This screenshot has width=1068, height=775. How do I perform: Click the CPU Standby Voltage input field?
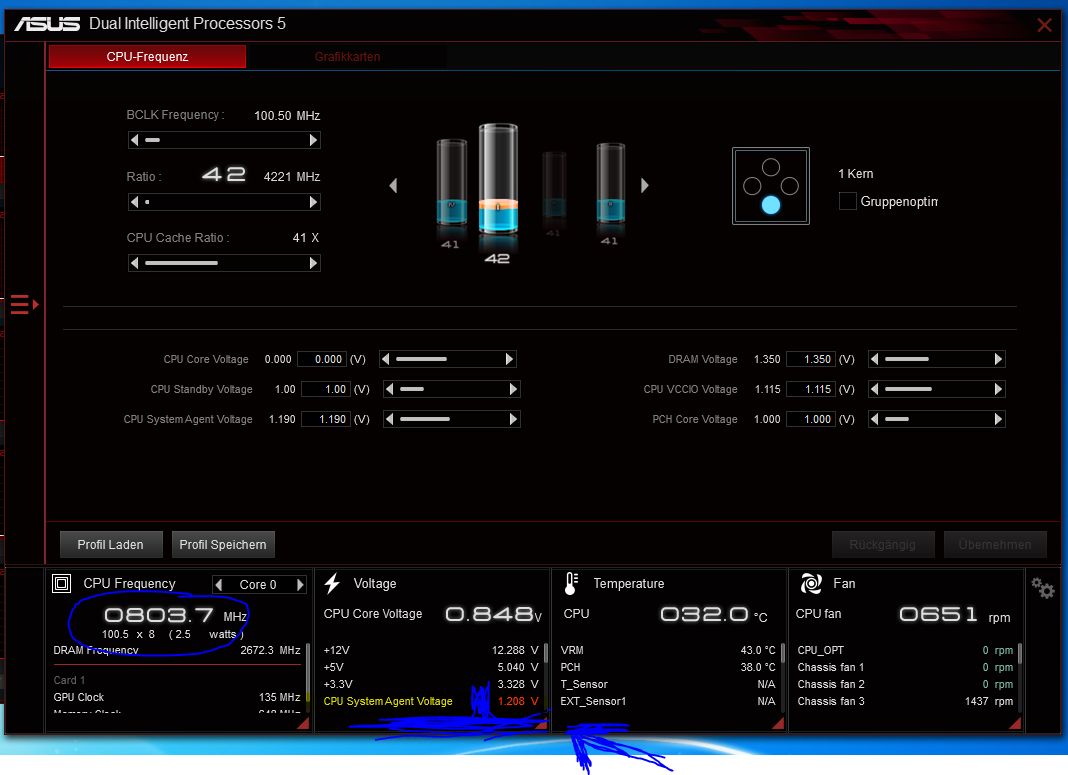(x=326, y=389)
